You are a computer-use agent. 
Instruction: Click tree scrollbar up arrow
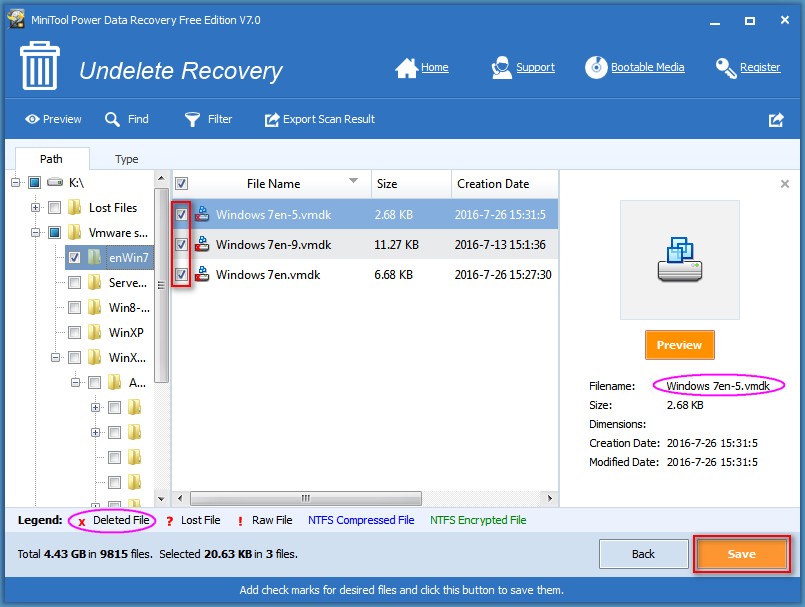pyautogui.click(x=161, y=179)
